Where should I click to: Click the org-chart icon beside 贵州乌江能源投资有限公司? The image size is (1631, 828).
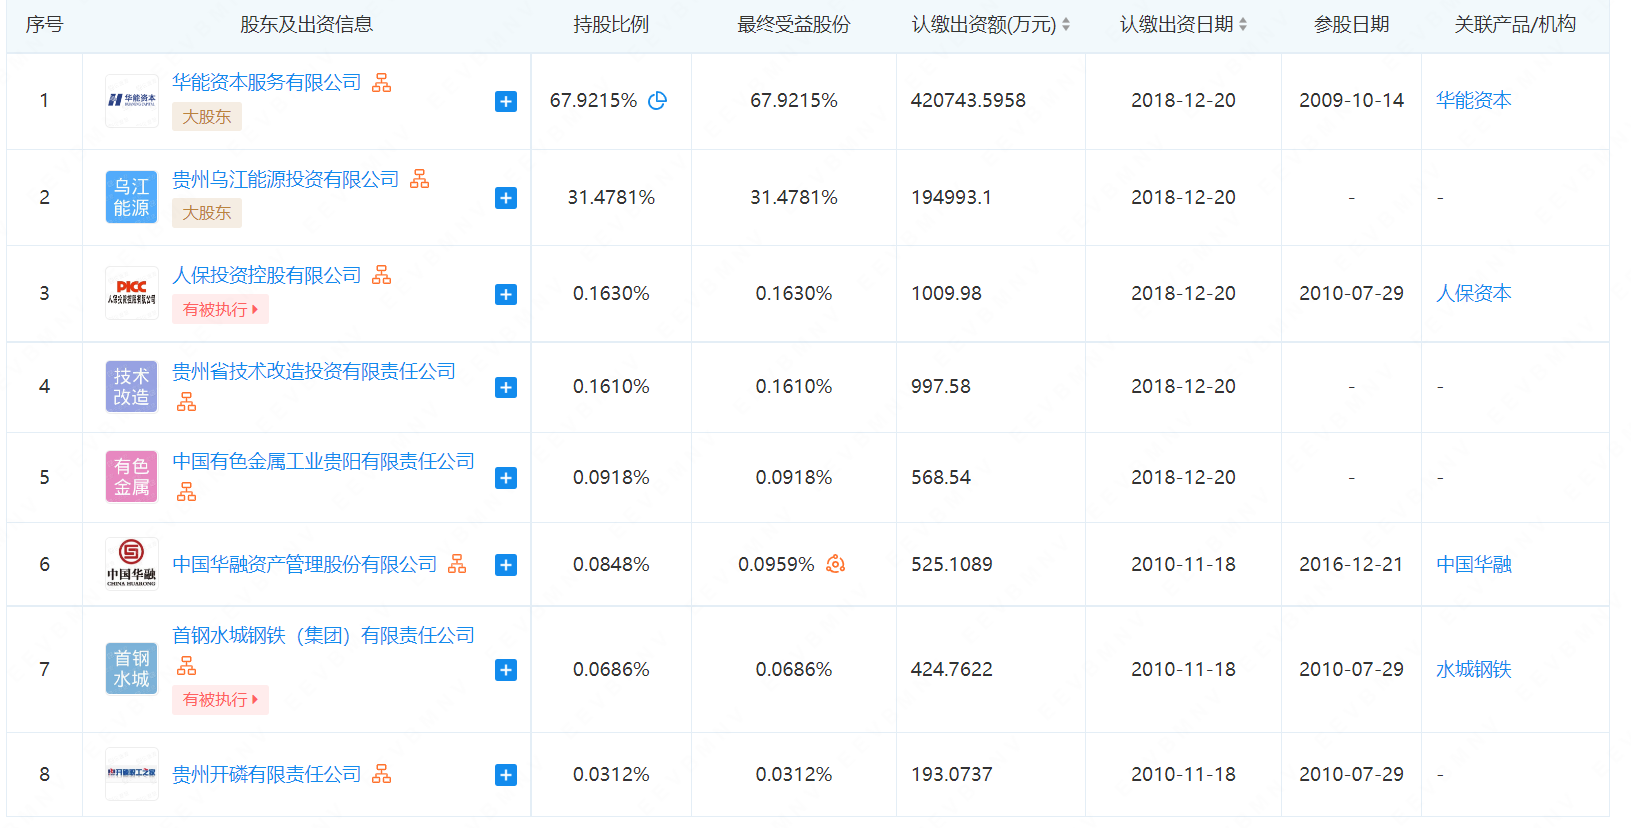pos(420,179)
